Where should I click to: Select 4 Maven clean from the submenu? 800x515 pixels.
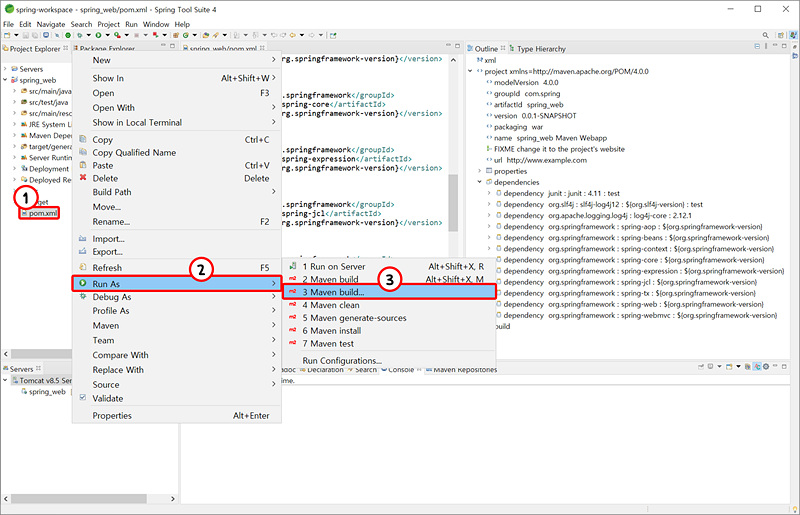click(x=389, y=305)
